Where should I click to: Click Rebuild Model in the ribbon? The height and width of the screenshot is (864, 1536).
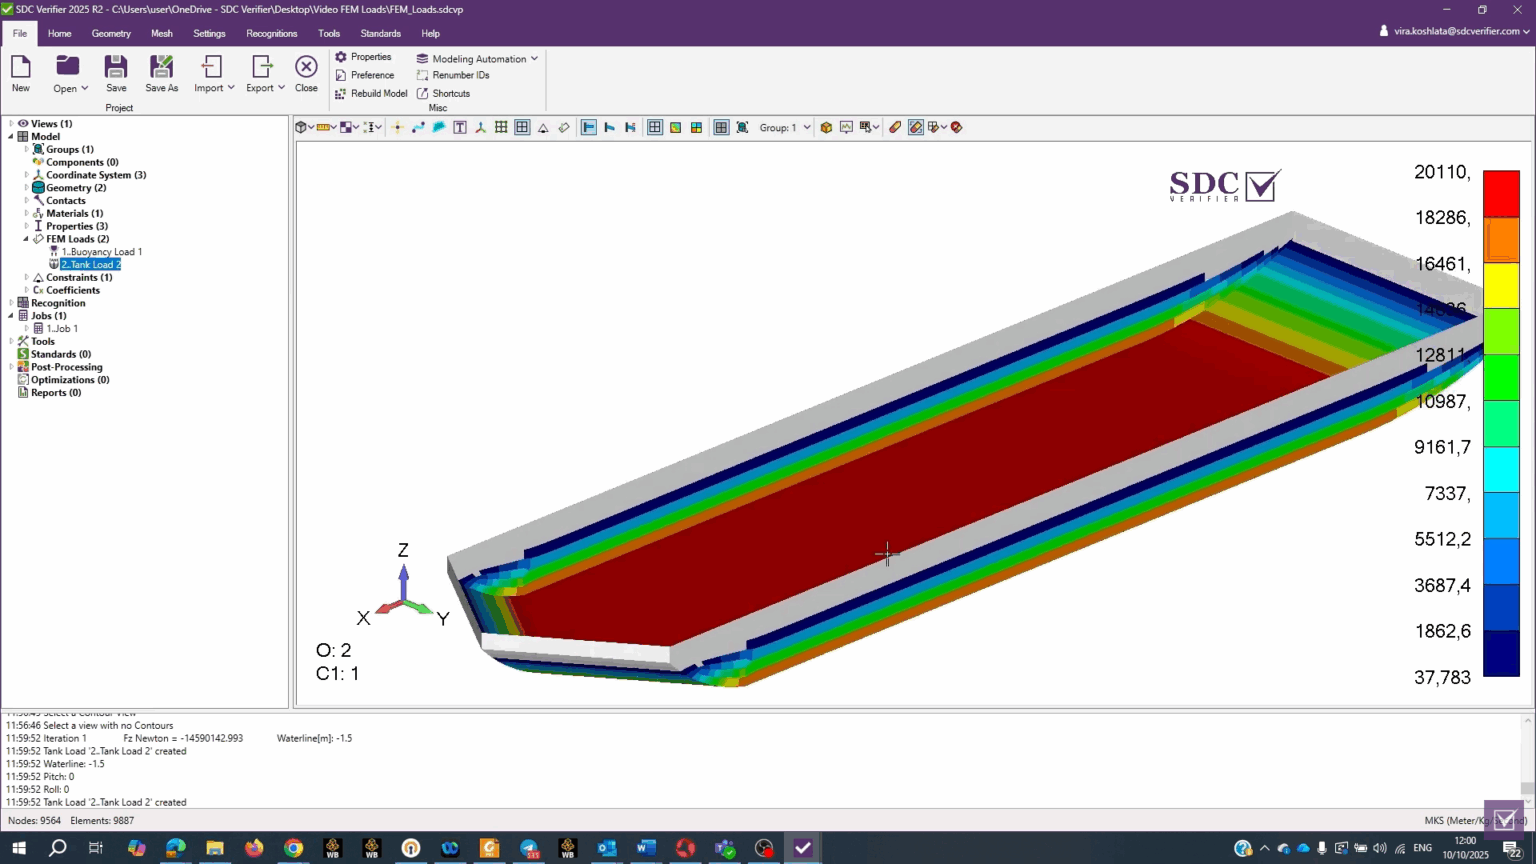tap(371, 93)
